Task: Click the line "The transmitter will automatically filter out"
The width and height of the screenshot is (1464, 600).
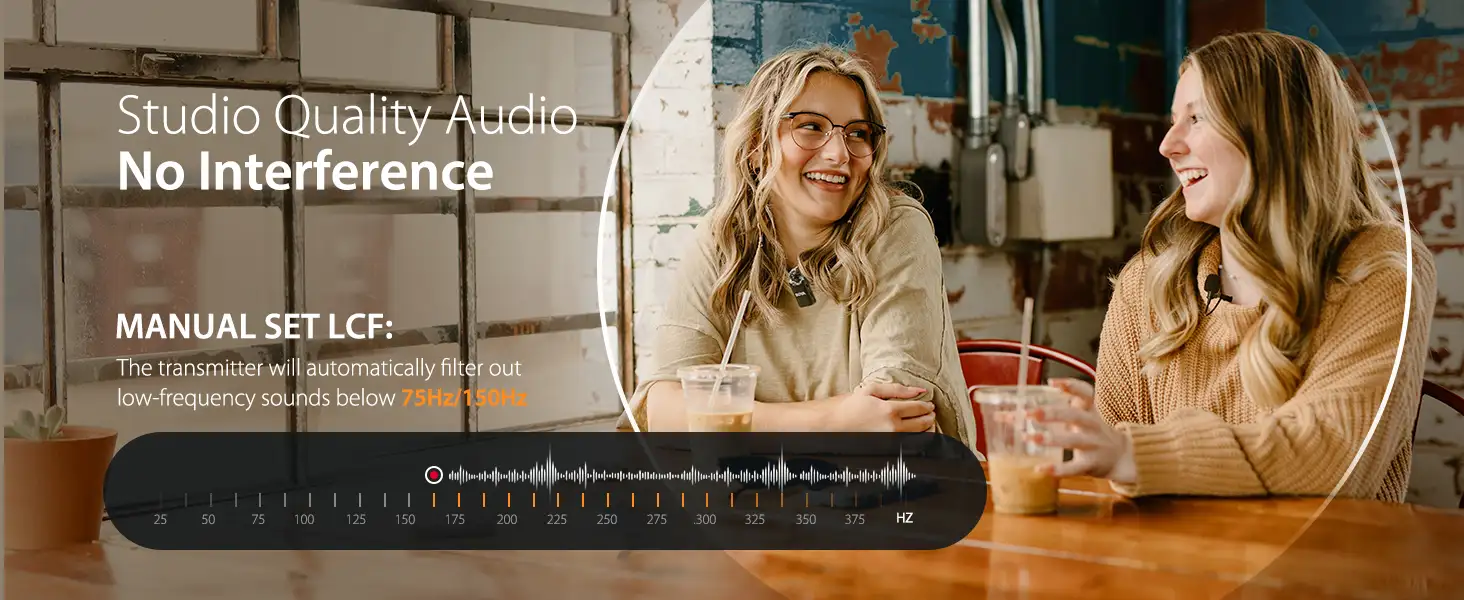Action: 319,368
